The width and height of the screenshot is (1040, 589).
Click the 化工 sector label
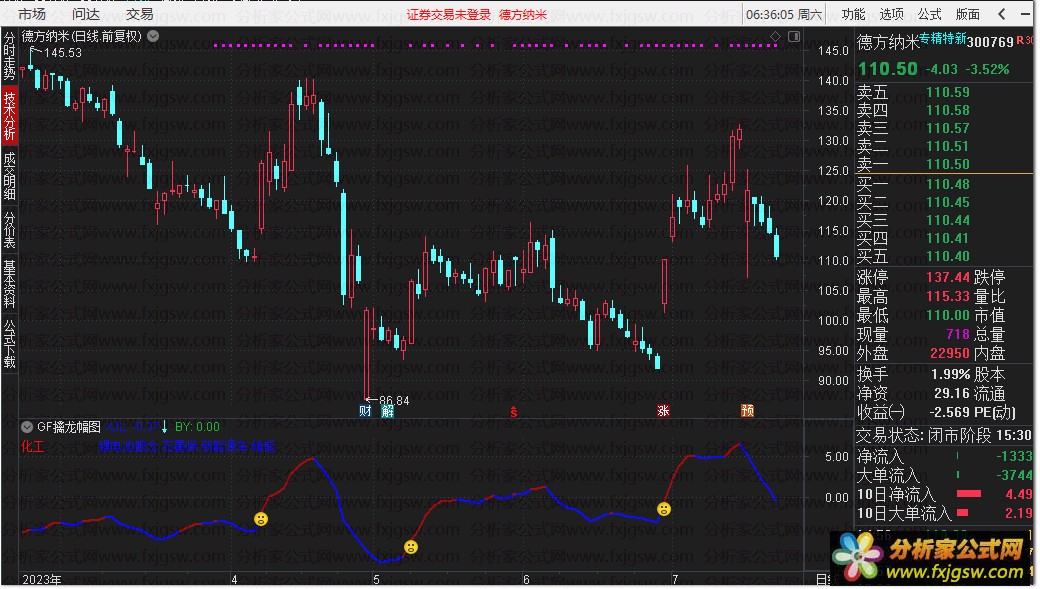tap(32, 446)
